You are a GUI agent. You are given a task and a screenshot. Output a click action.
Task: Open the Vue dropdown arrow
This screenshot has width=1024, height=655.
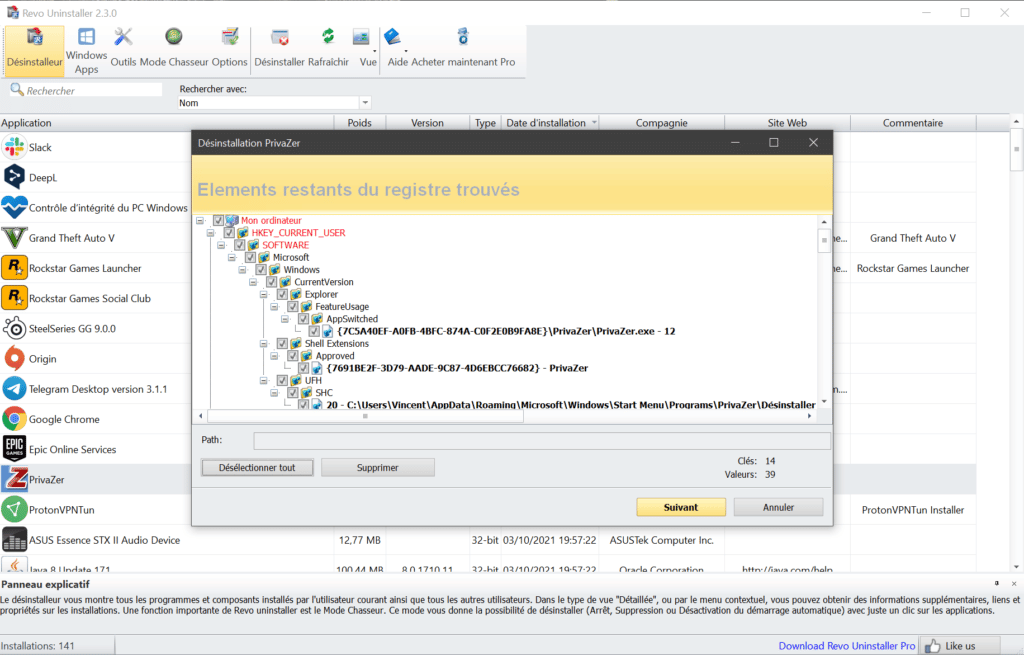(x=374, y=51)
